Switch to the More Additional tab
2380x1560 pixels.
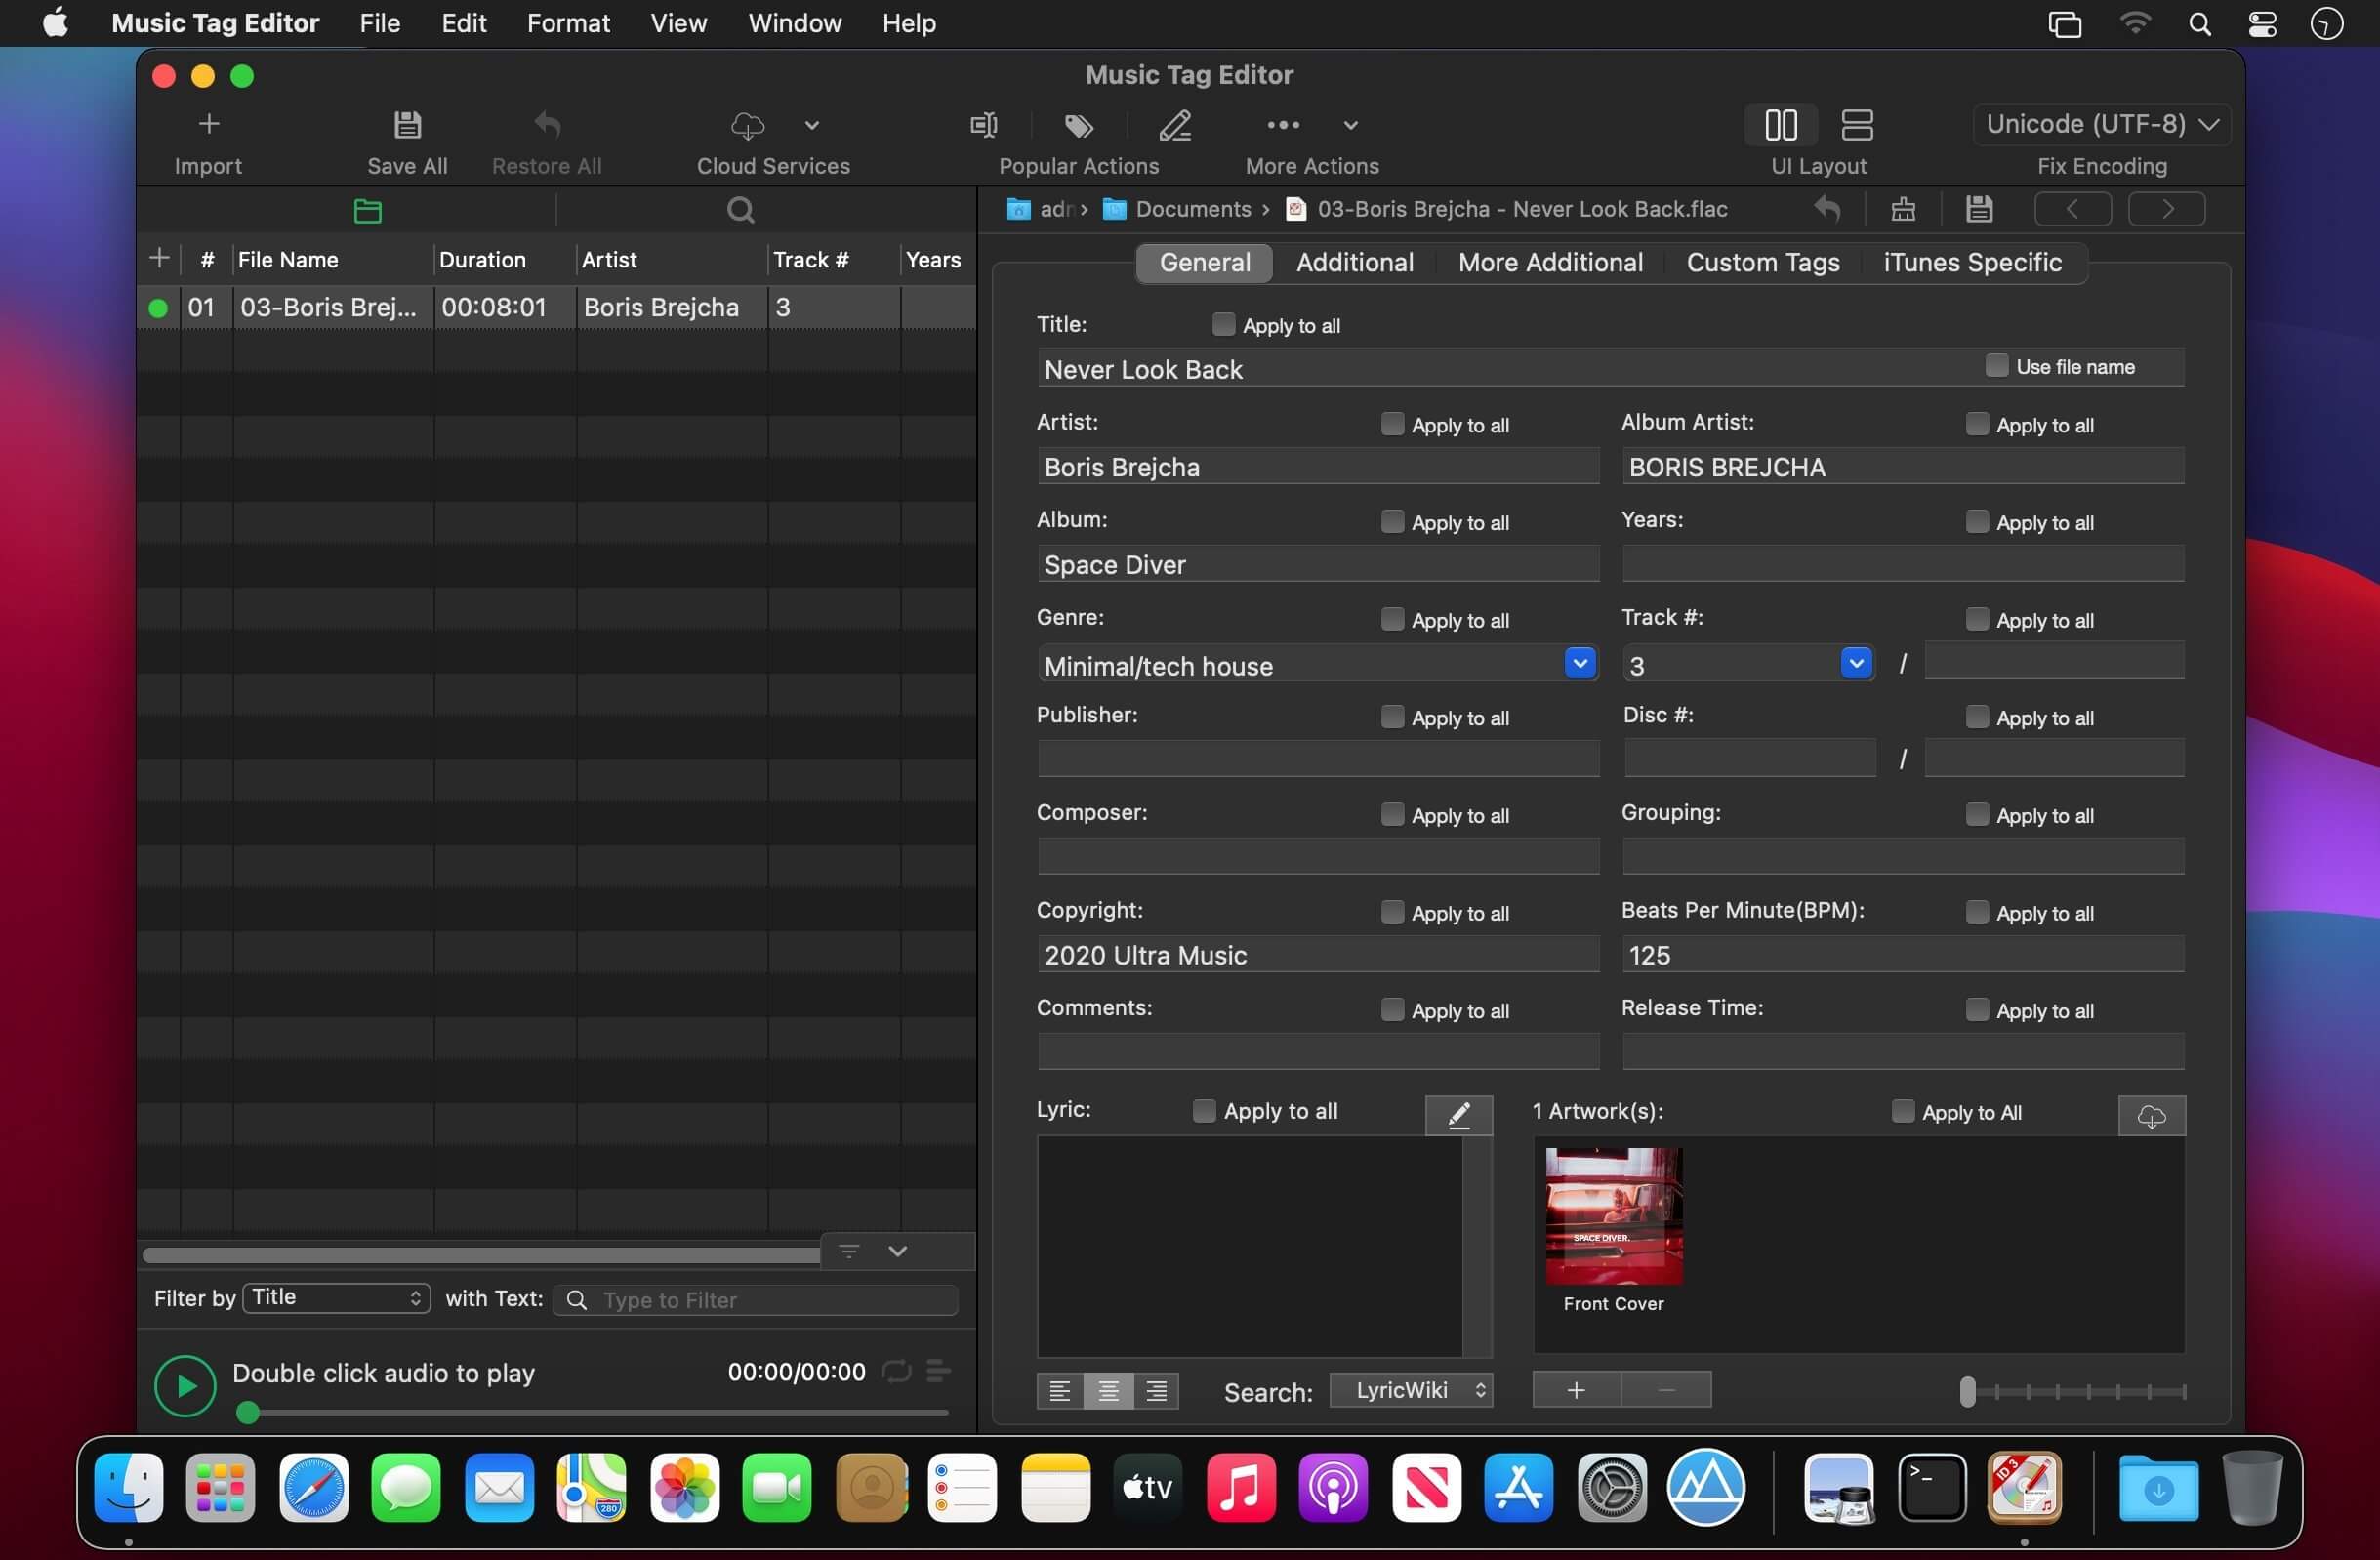point(1550,263)
